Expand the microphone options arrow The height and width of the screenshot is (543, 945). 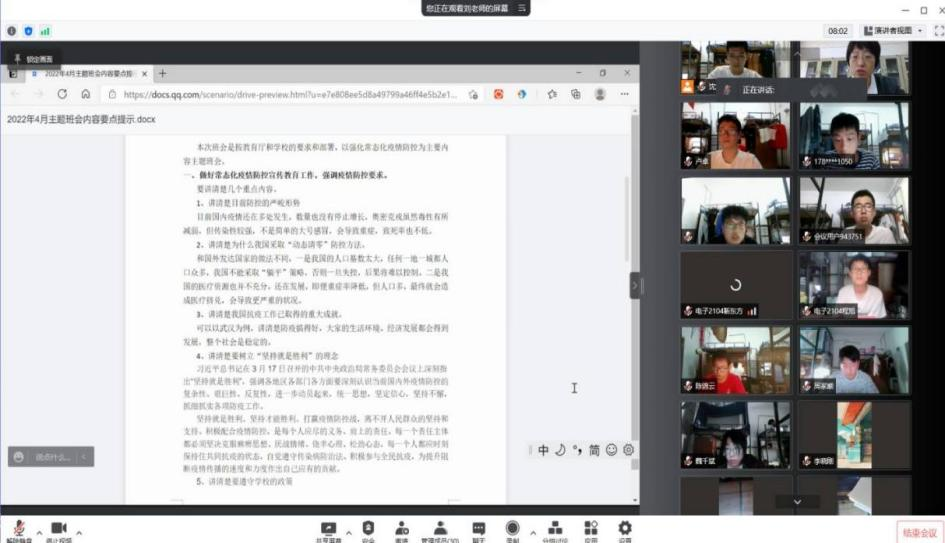pyautogui.click(x=40, y=530)
